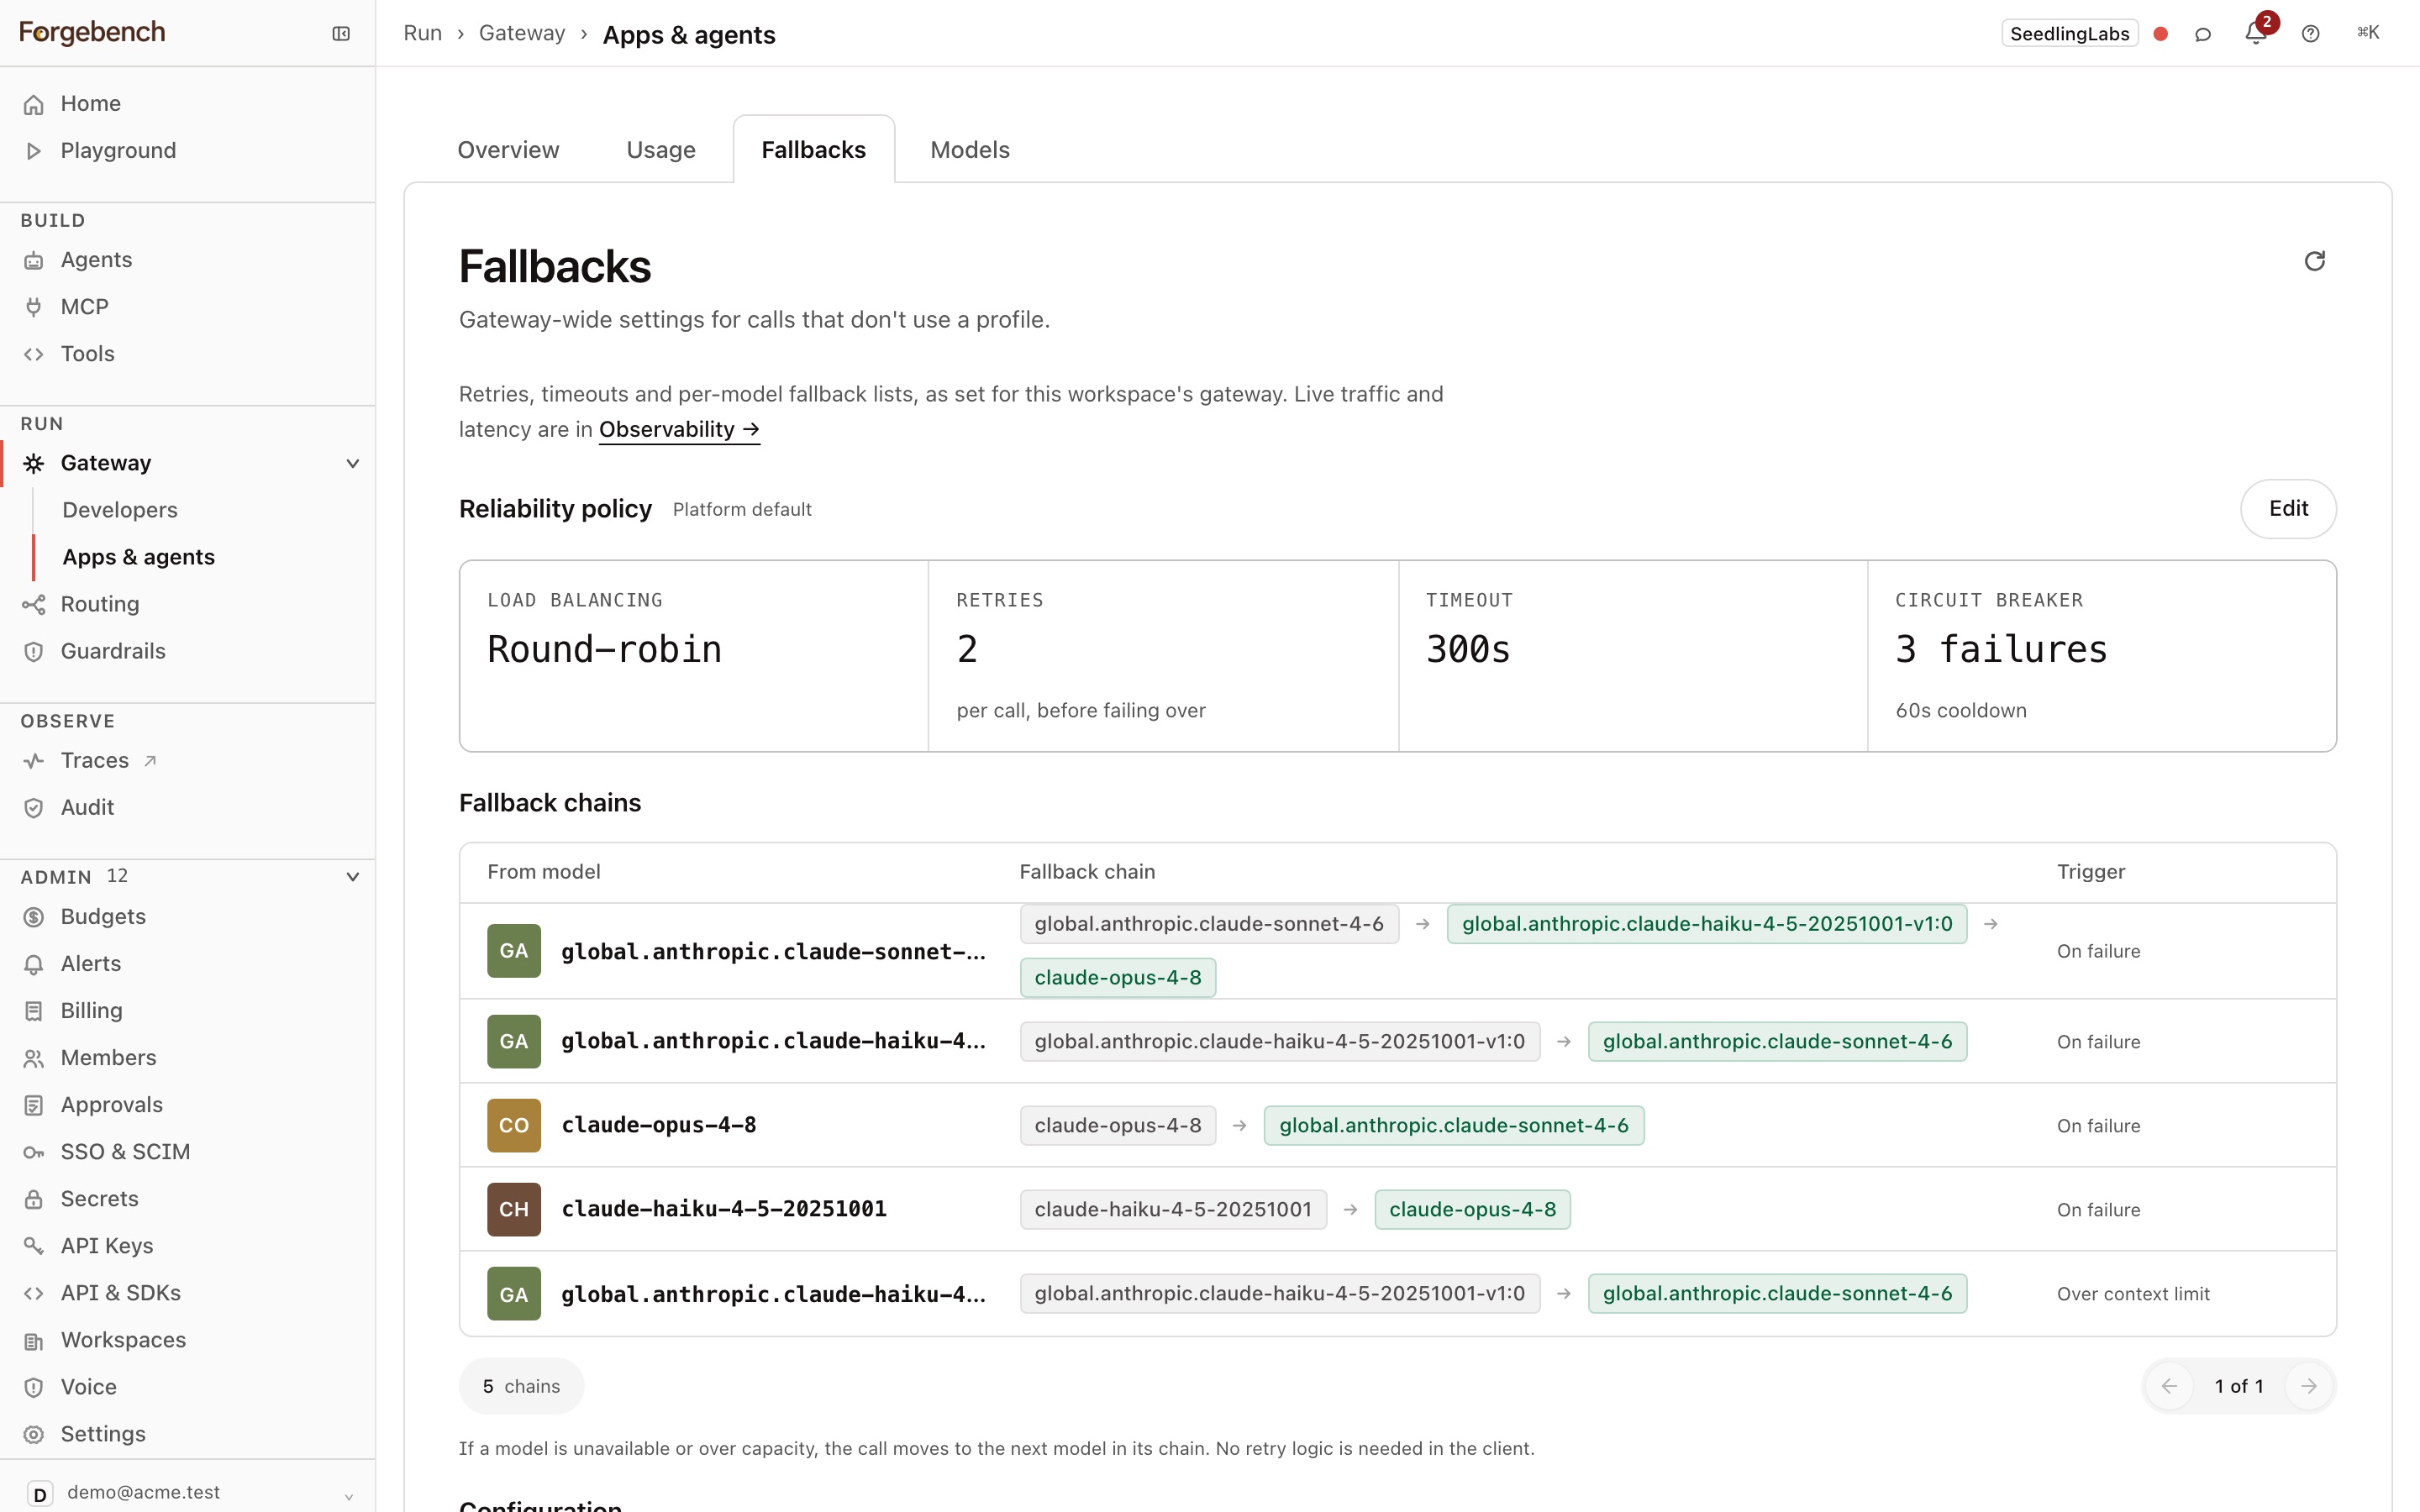Click the Home house icon
This screenshot has width=2420, height=1512.
point(34,104)
